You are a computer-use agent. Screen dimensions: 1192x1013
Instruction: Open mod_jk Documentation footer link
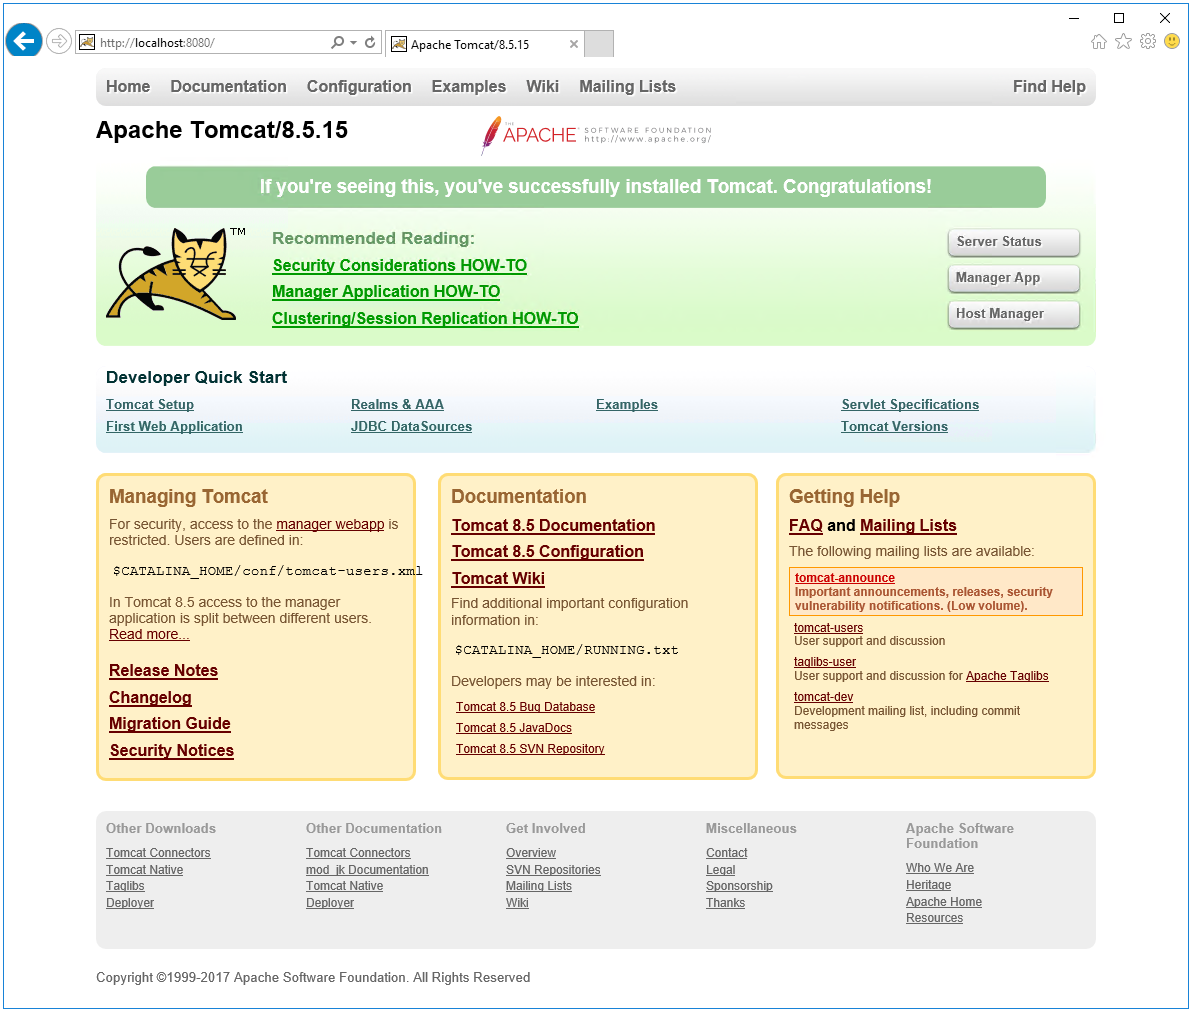tap(367, 870)
